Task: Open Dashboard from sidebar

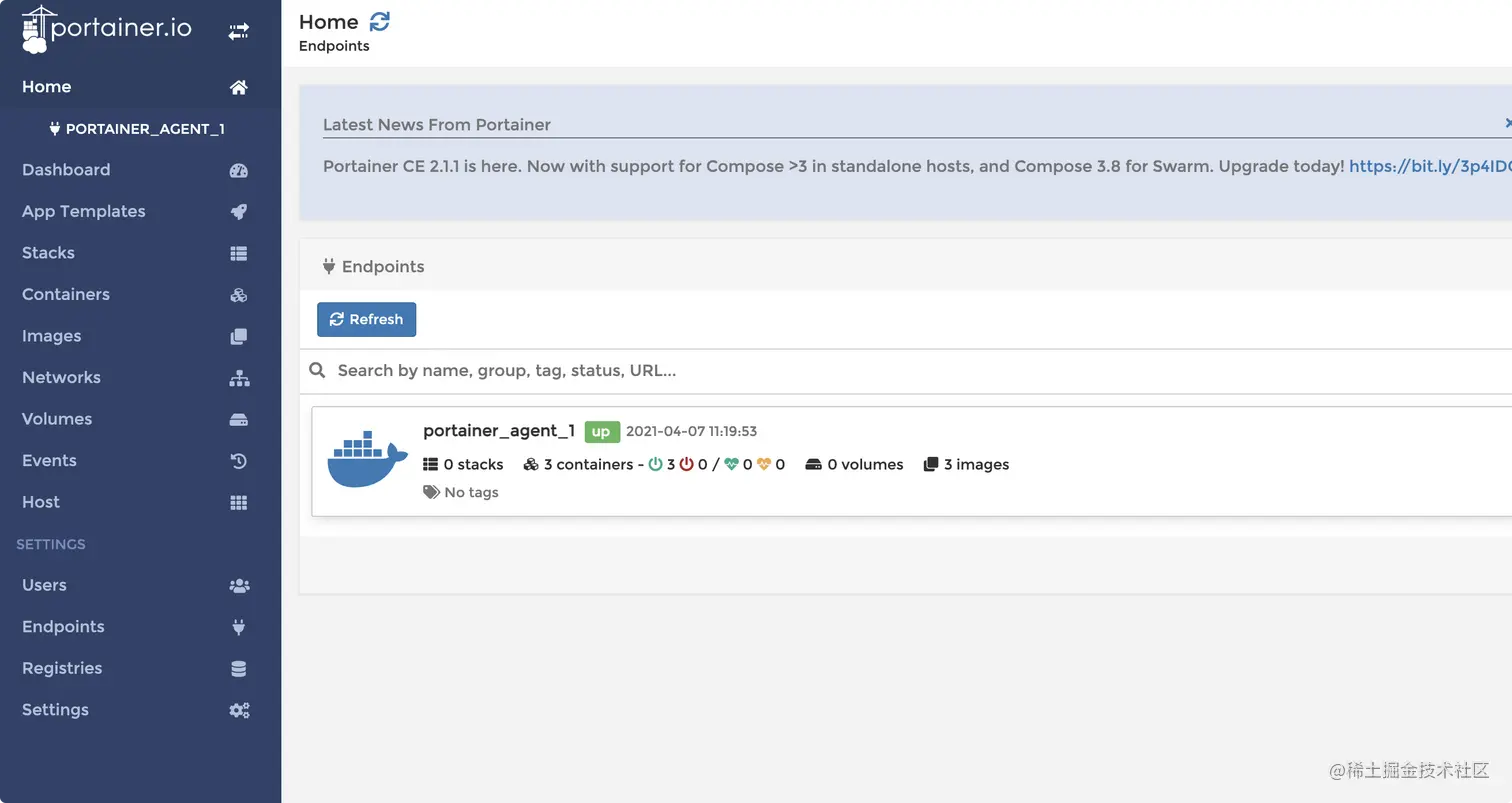Action: pos(66,170)
